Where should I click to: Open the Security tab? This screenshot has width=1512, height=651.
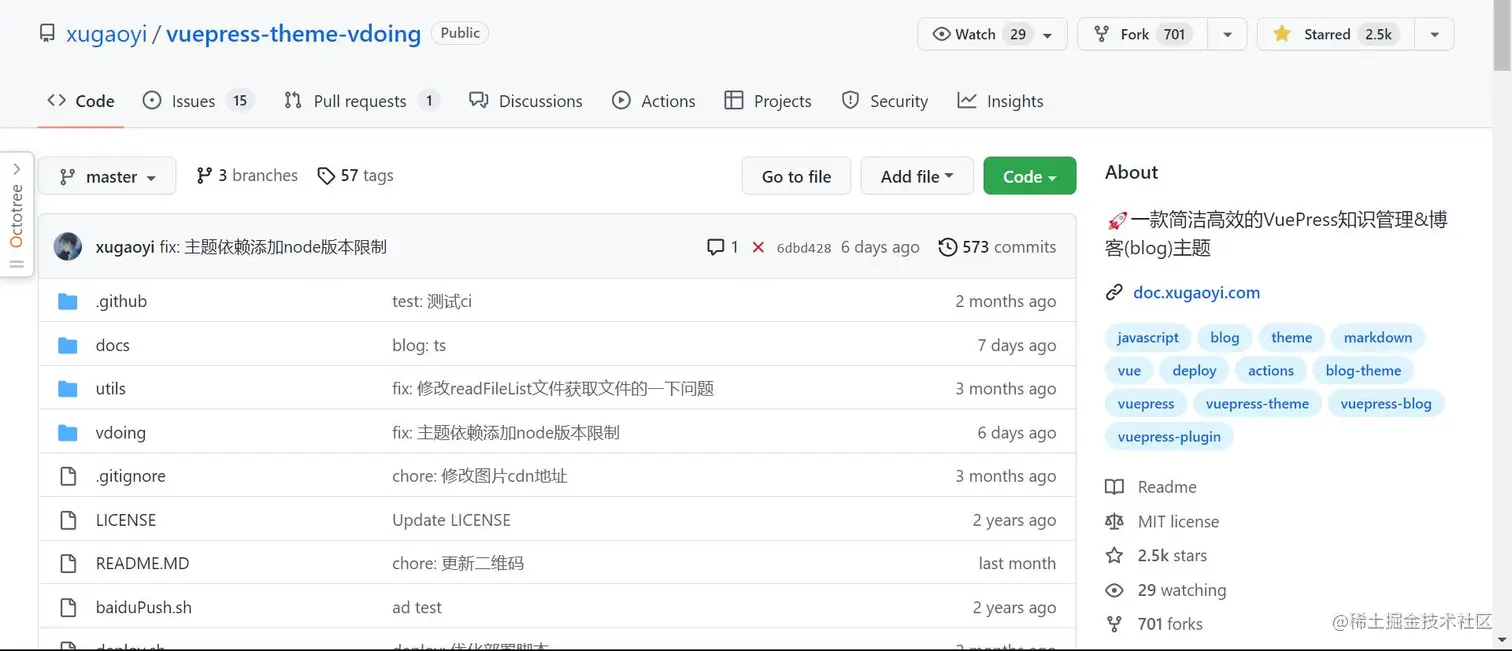tap(885, 101)
